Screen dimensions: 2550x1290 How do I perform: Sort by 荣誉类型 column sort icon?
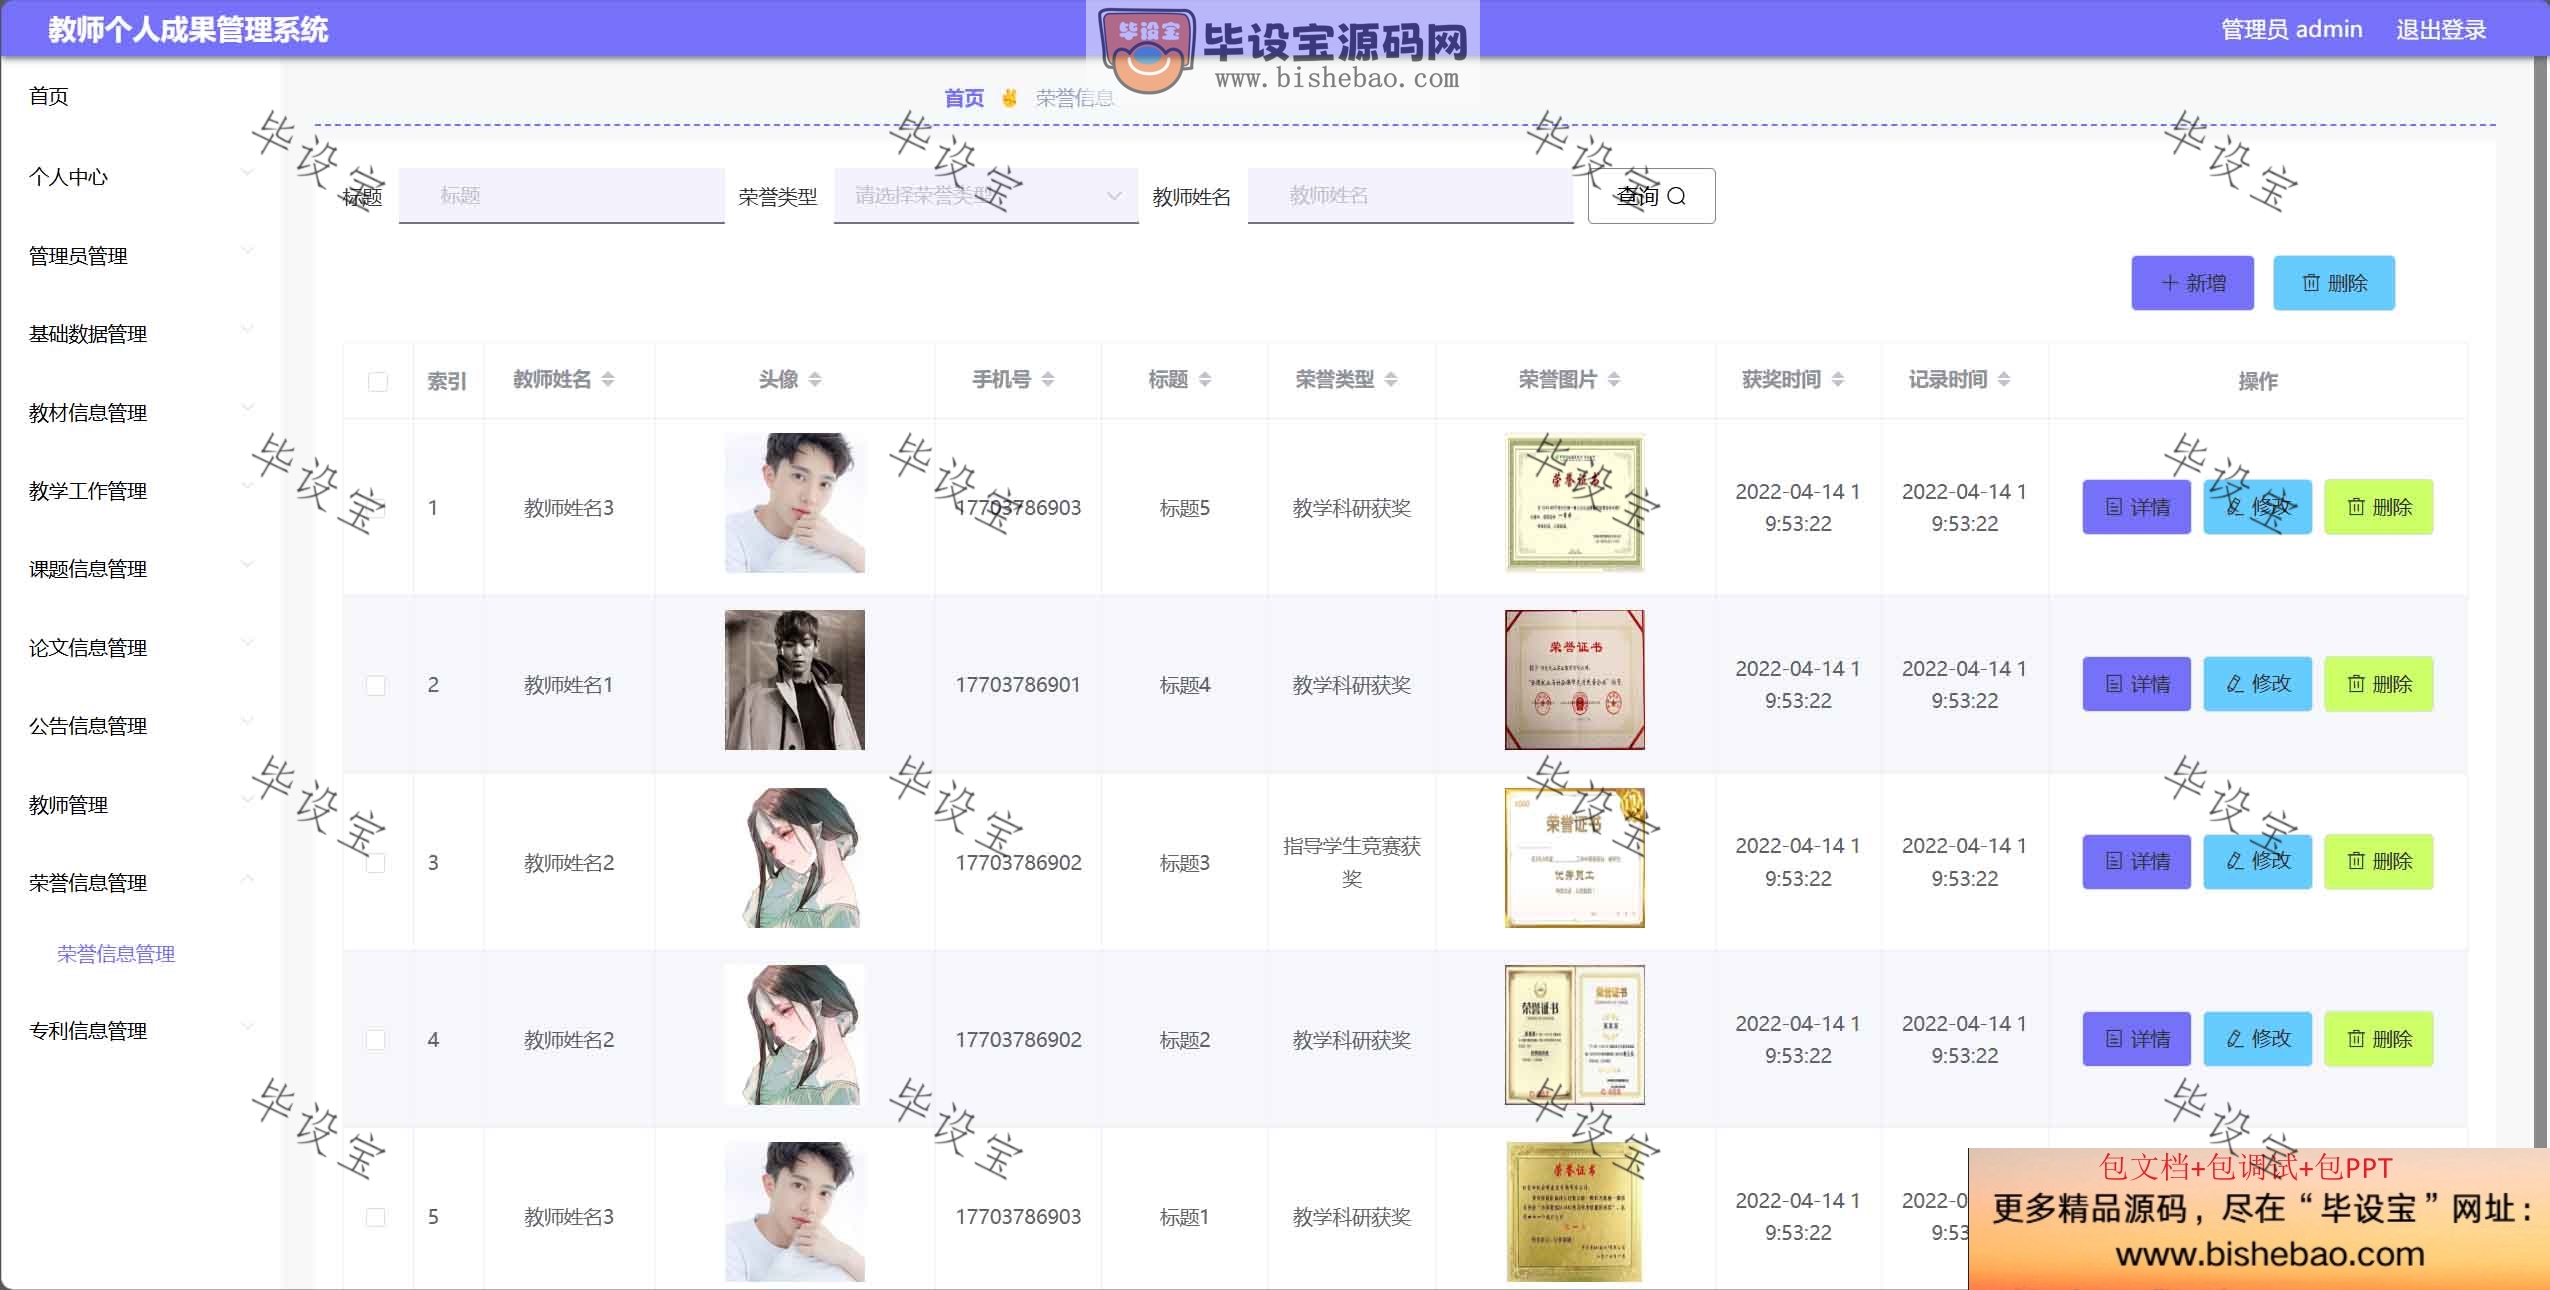point(1391,379)
